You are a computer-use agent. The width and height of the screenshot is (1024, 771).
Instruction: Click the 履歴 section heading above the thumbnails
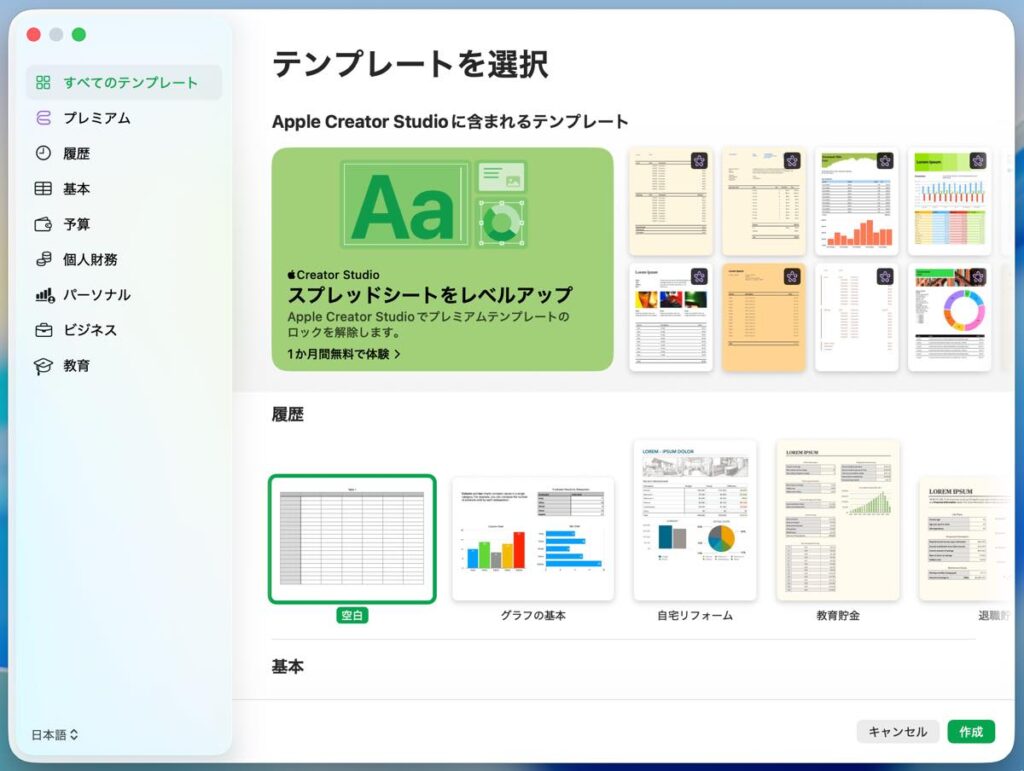pyautogui.click(x=288, y=414)
